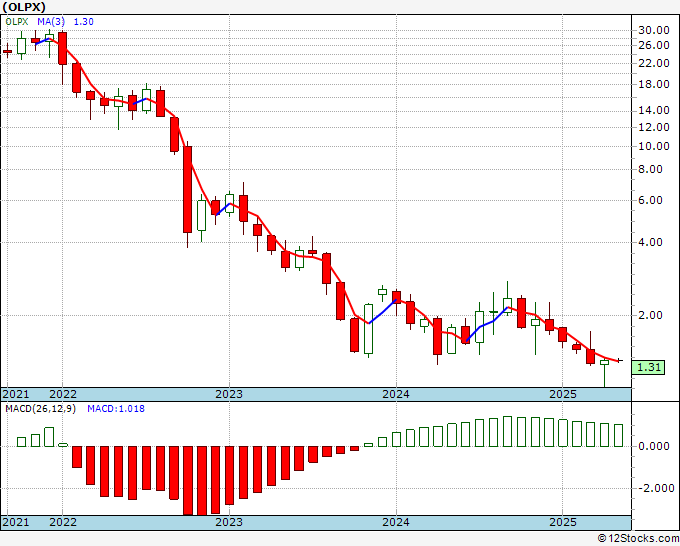Click the 2024 label on price time axis
680x546 pixels.
click(x=396, y=394)
